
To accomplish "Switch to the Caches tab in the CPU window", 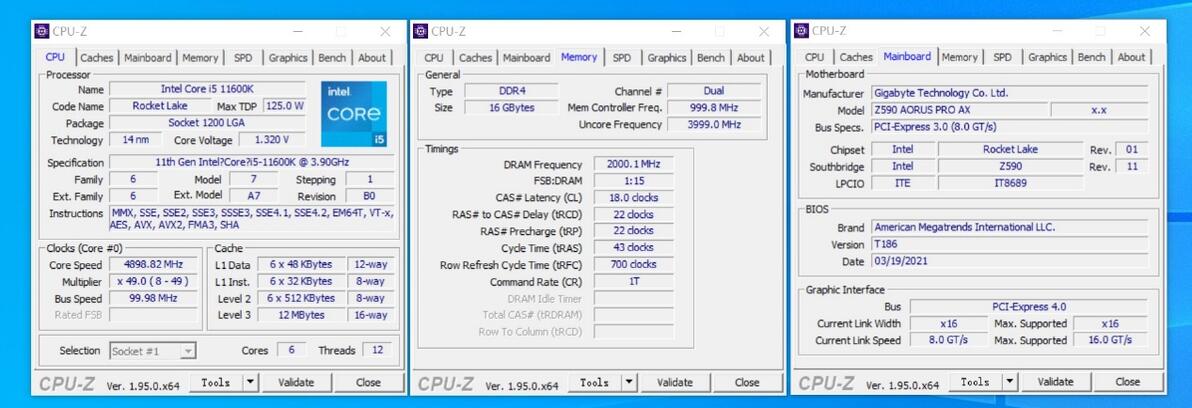I will pyautogui.click(x=97, y=58).
